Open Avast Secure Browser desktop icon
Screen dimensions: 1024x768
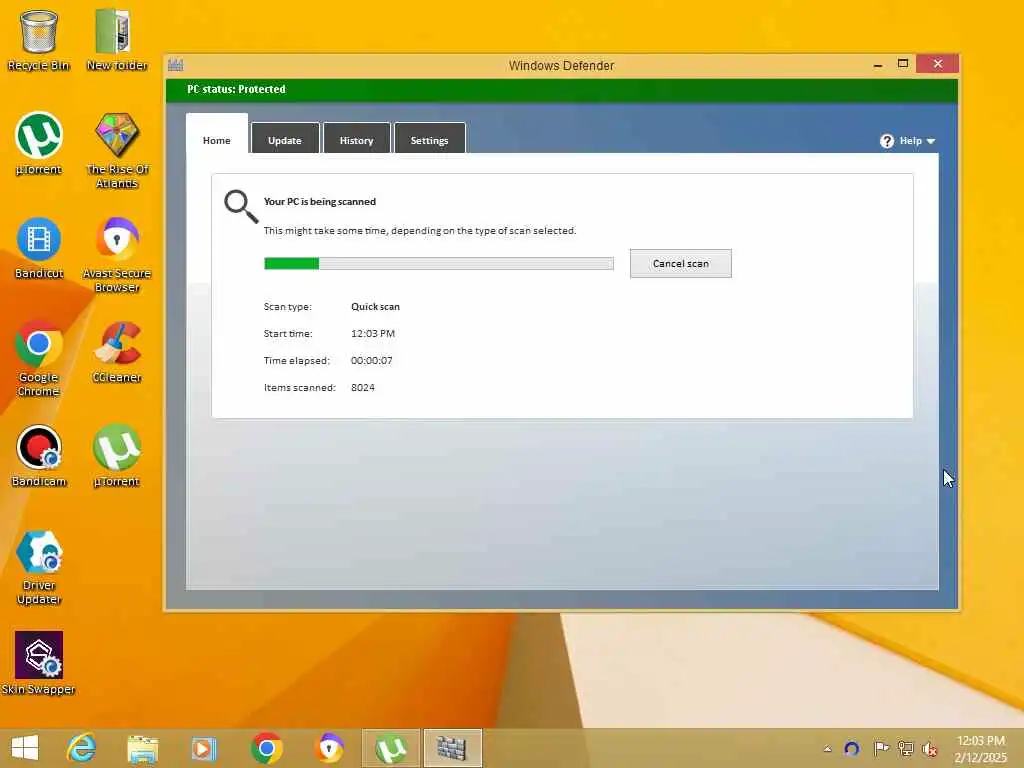[117, 255]
